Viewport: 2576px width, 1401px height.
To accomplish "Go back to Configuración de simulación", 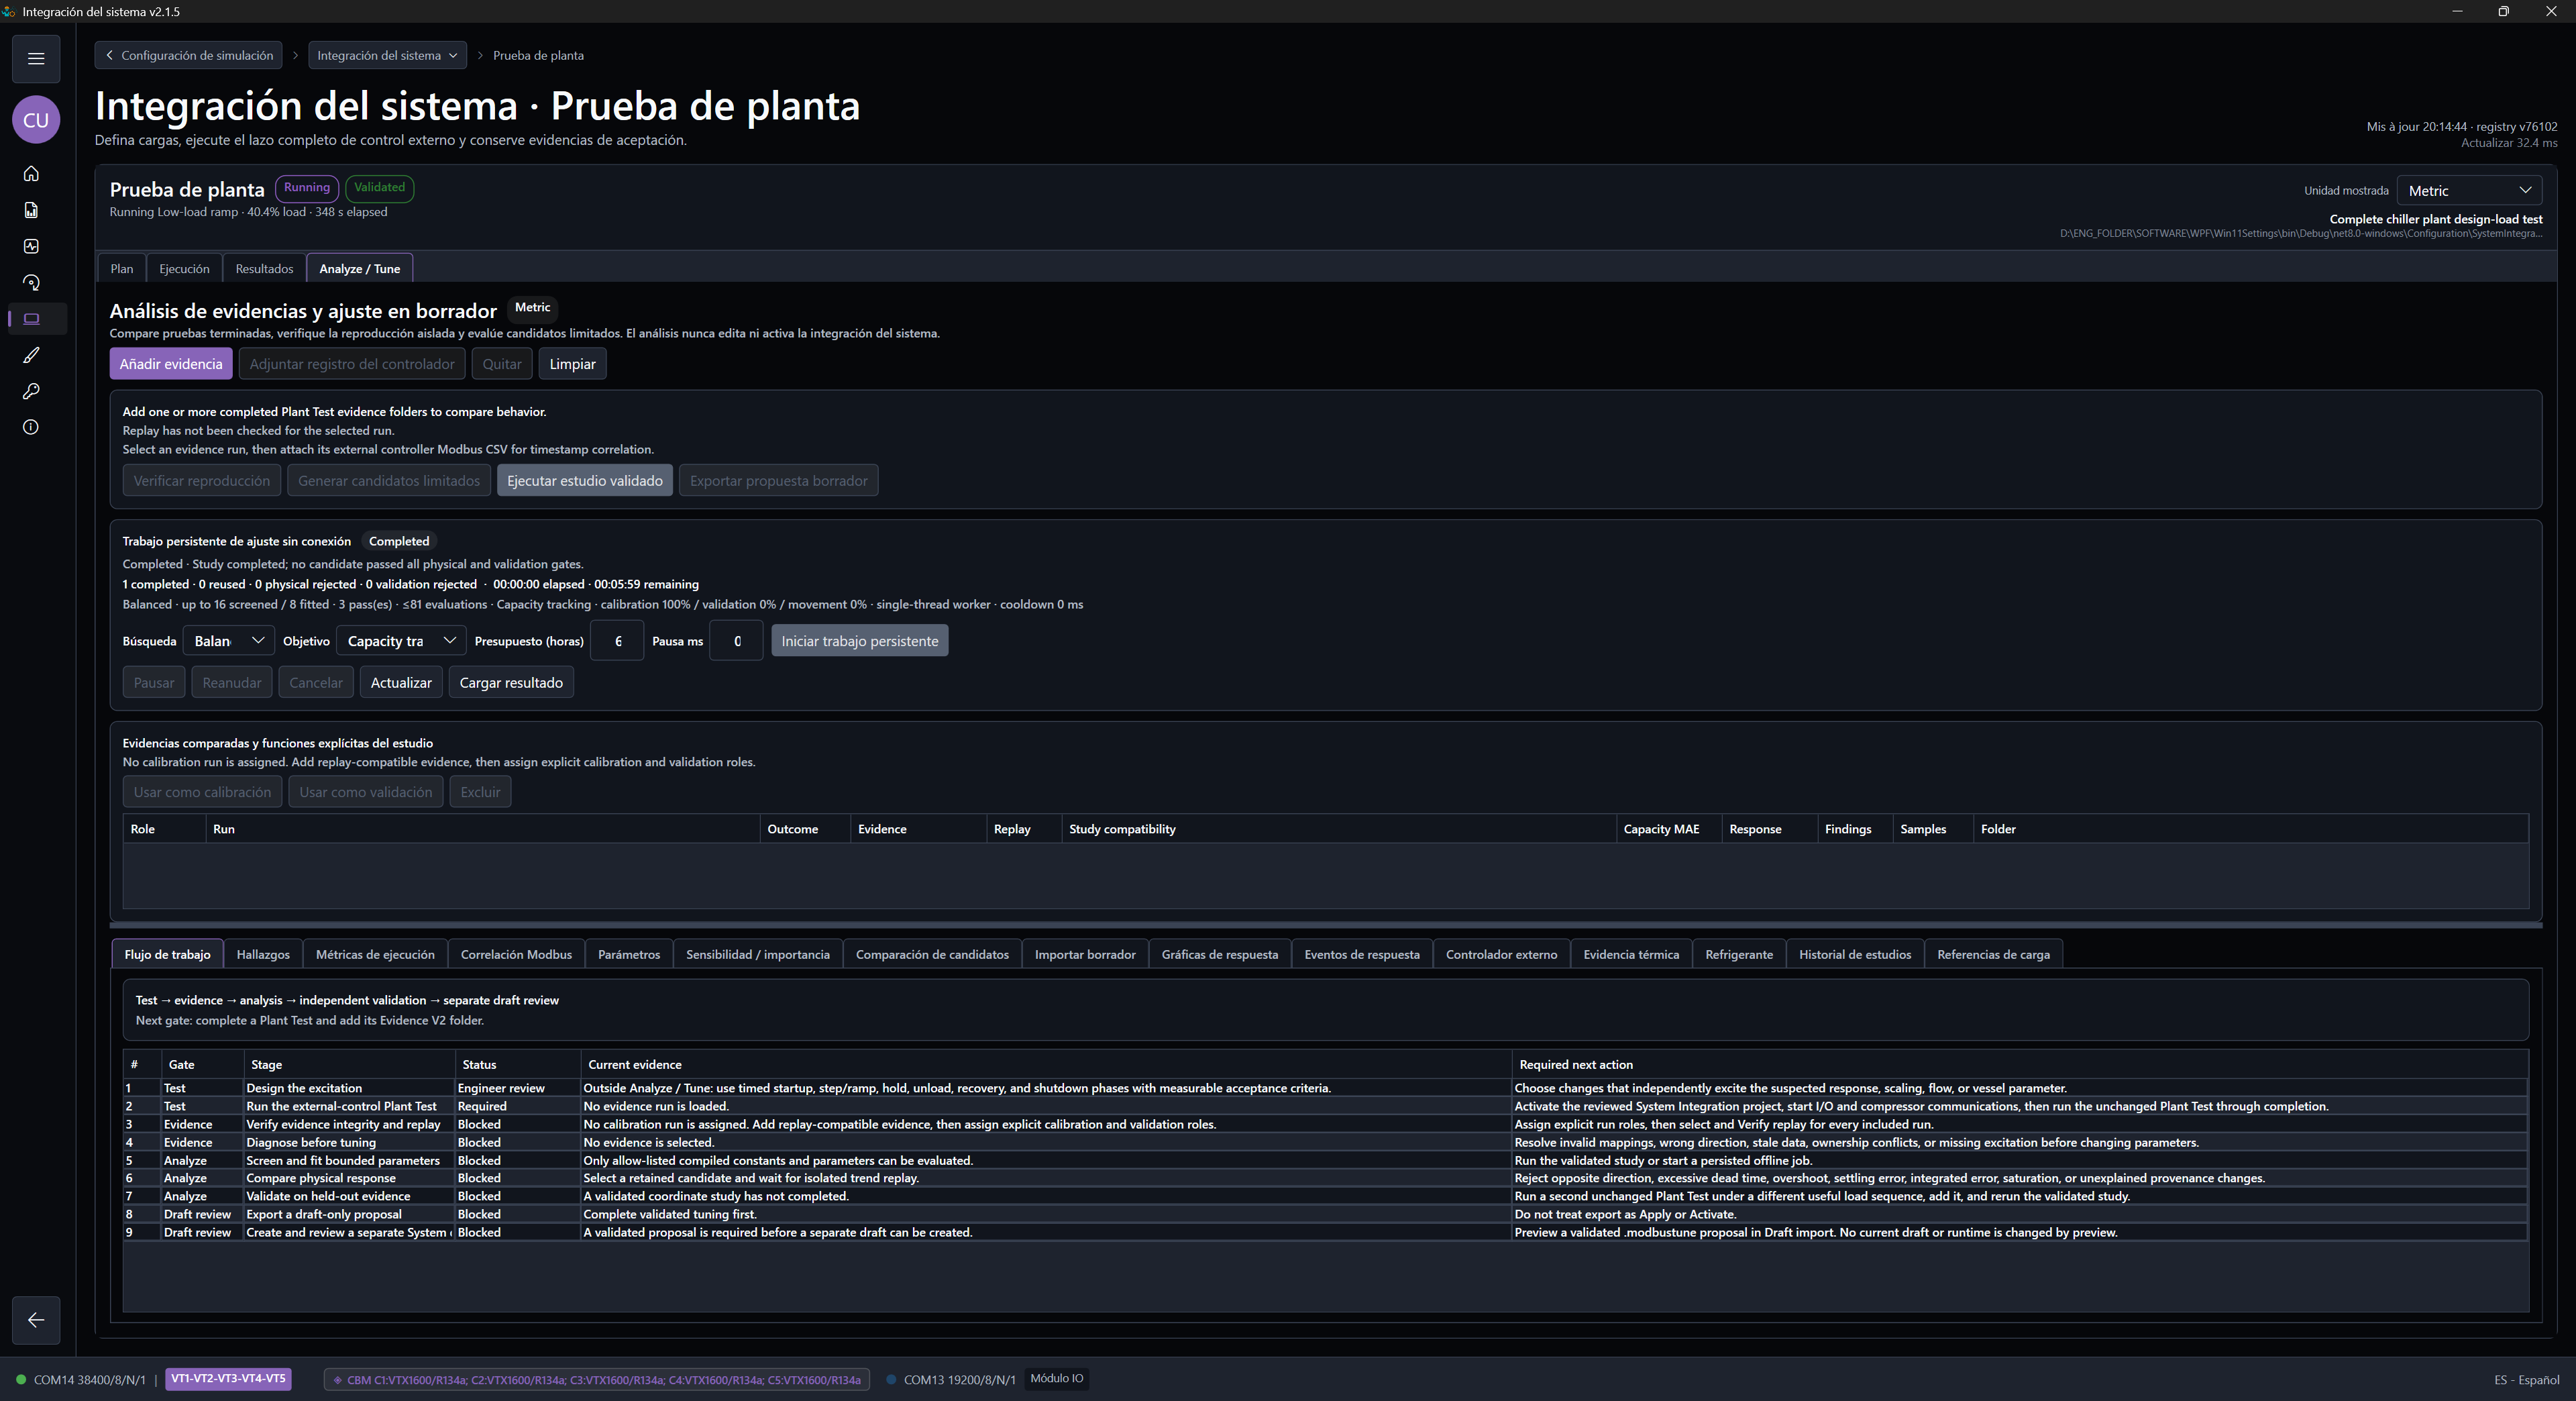I will tap(189, 56).
